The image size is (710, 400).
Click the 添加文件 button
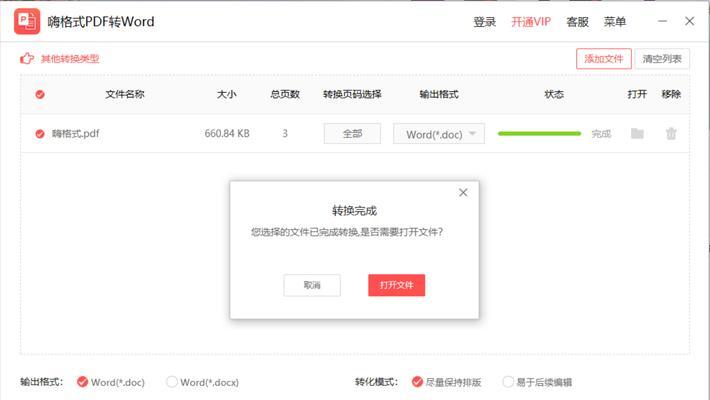pyautogui.click(x=604, y=59)
